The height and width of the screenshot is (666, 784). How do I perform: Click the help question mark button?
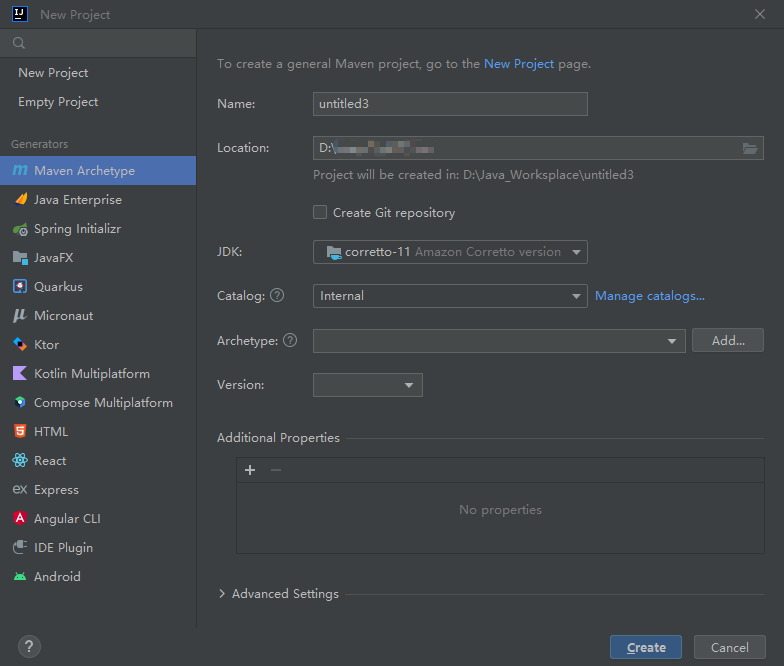[29, 646]
